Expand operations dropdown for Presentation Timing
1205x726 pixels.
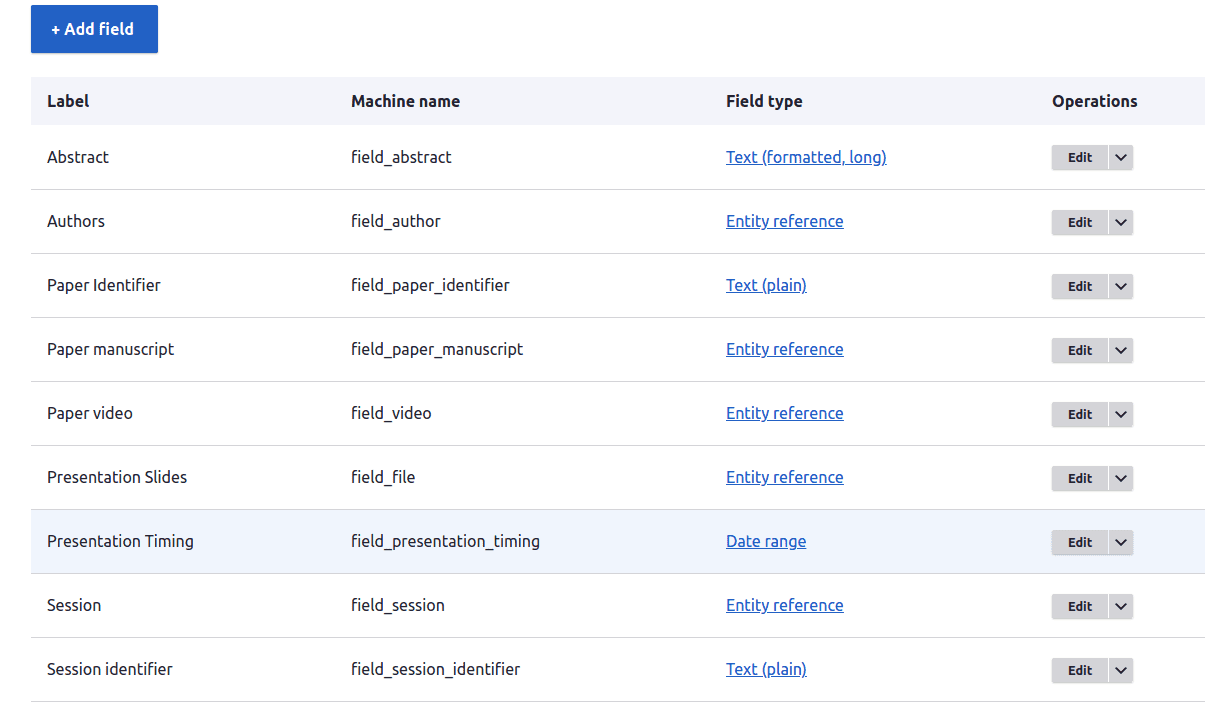(x=1121, y=542)
